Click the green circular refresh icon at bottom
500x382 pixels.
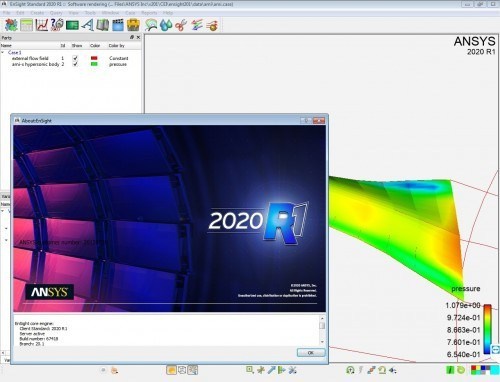tap(461, 370)
